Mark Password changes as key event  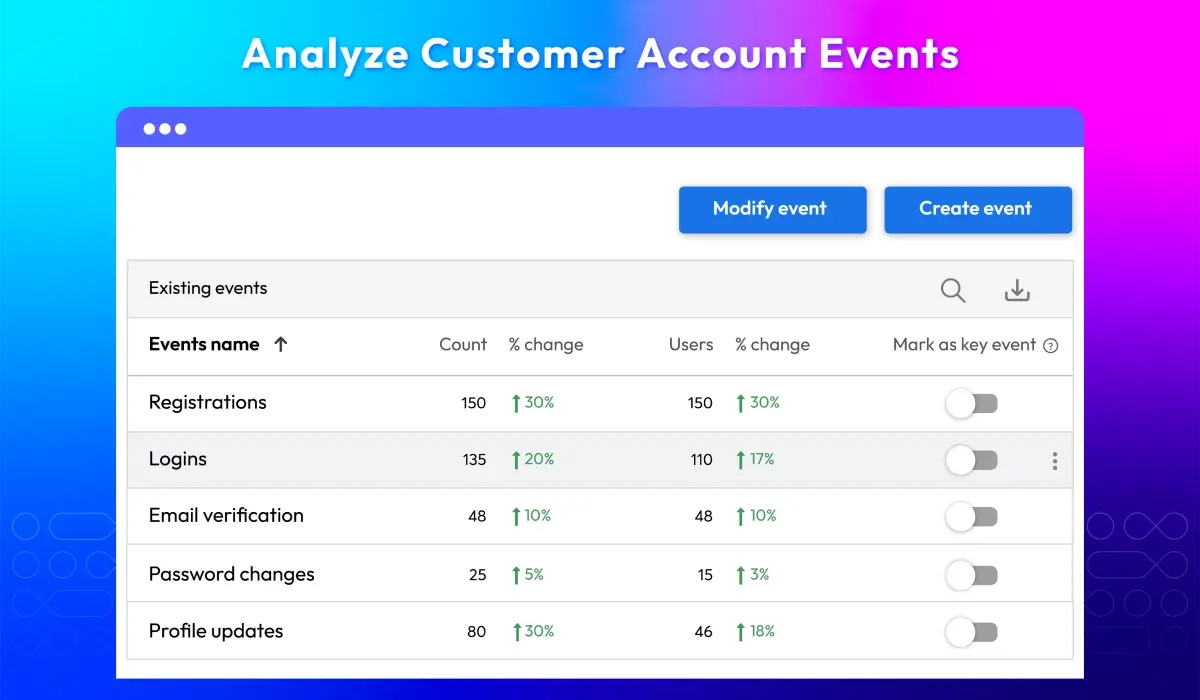[972, 575]
